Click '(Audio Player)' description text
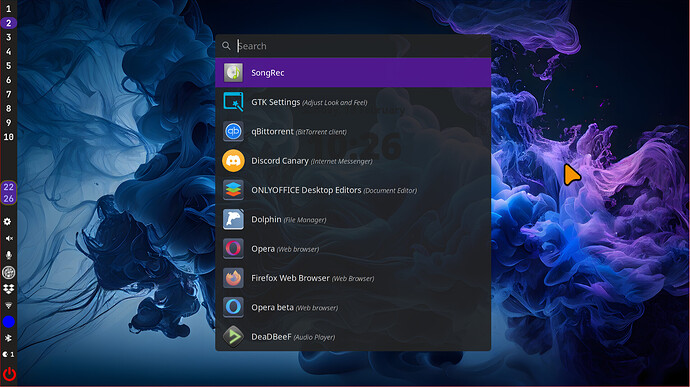The width and height of the screenshot is (690, 387). coord(314,337)
